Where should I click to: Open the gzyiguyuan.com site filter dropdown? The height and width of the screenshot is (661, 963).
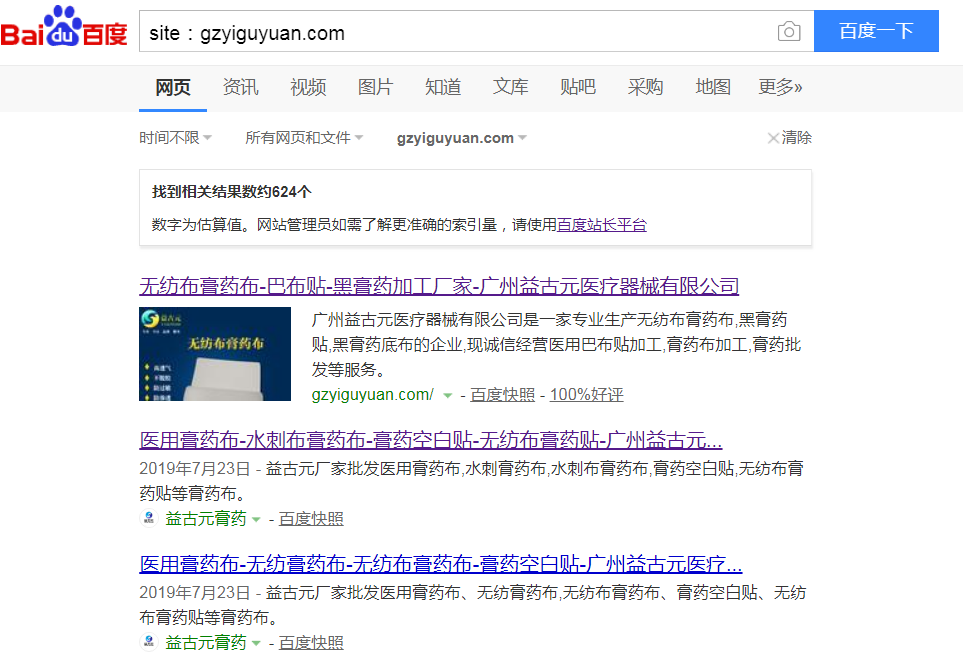(462, 138)
